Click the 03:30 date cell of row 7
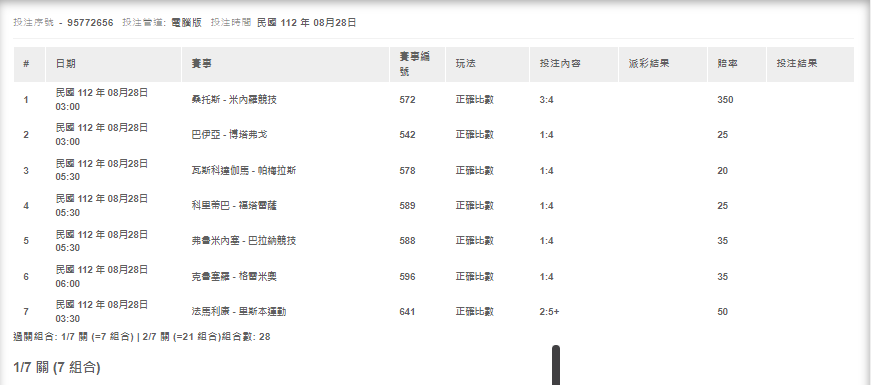The height and width of the screenshot is (385, 871). click(x=102, y=312)
